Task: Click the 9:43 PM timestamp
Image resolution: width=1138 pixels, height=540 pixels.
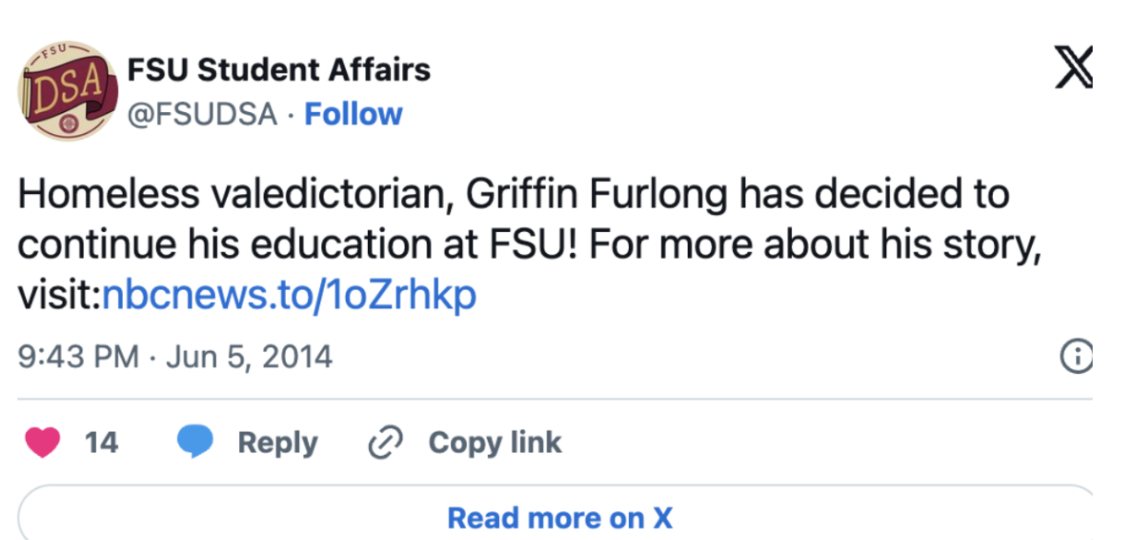Action: pyautogui.click(x=78, y=357)
